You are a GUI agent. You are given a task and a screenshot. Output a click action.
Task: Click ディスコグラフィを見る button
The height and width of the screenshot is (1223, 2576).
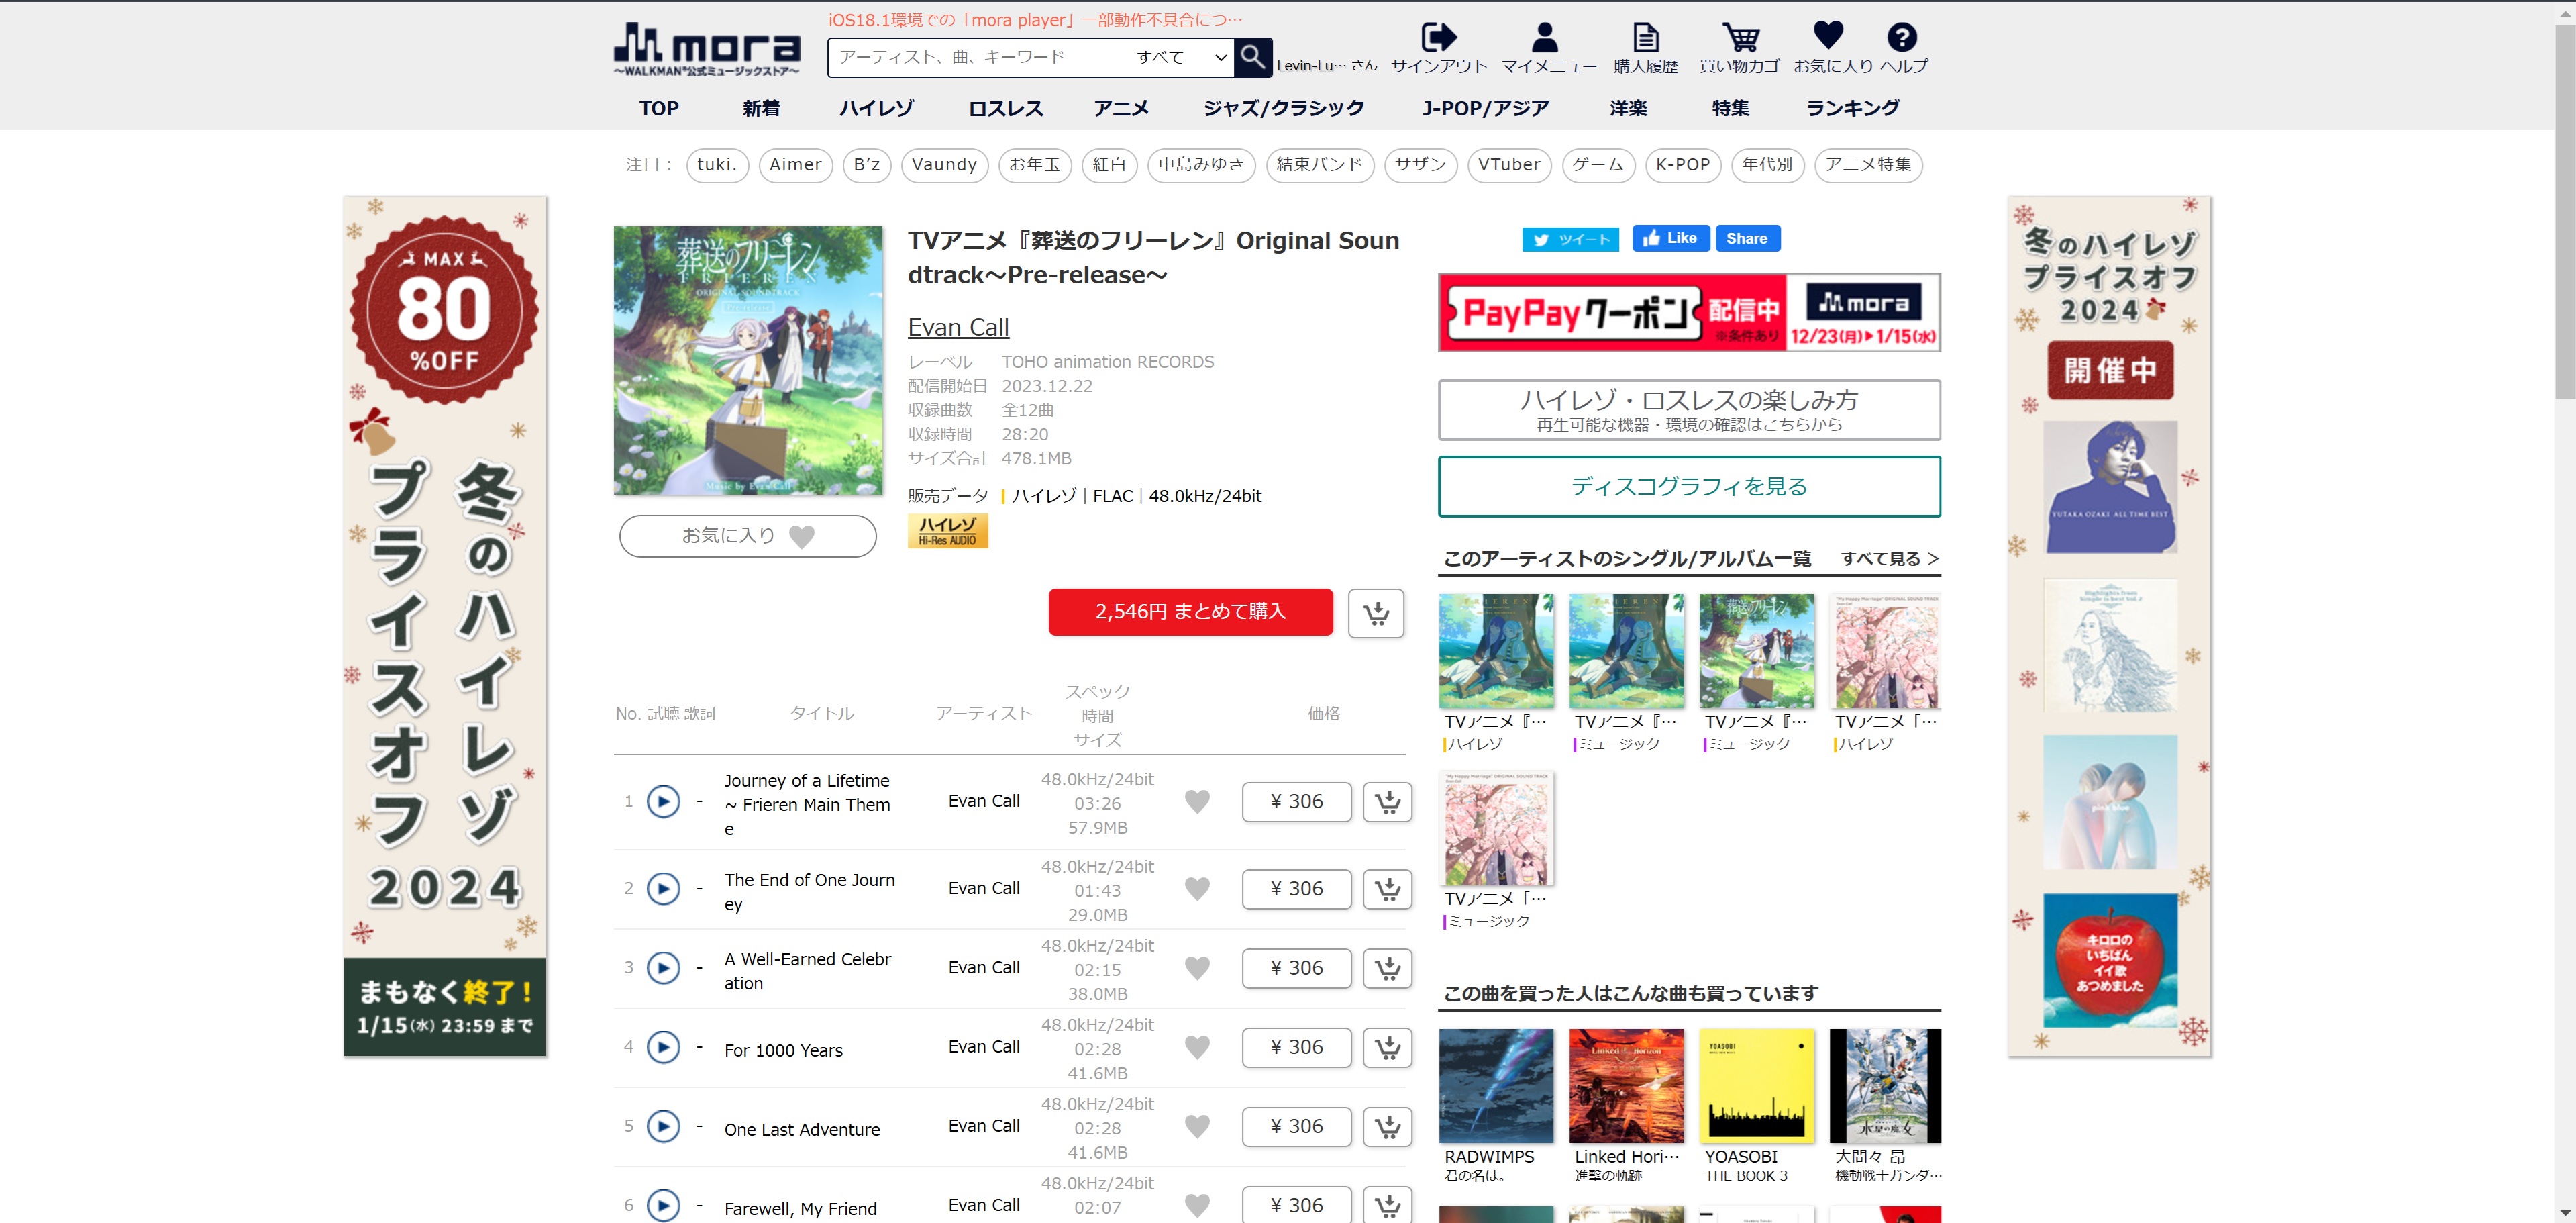1689,487
